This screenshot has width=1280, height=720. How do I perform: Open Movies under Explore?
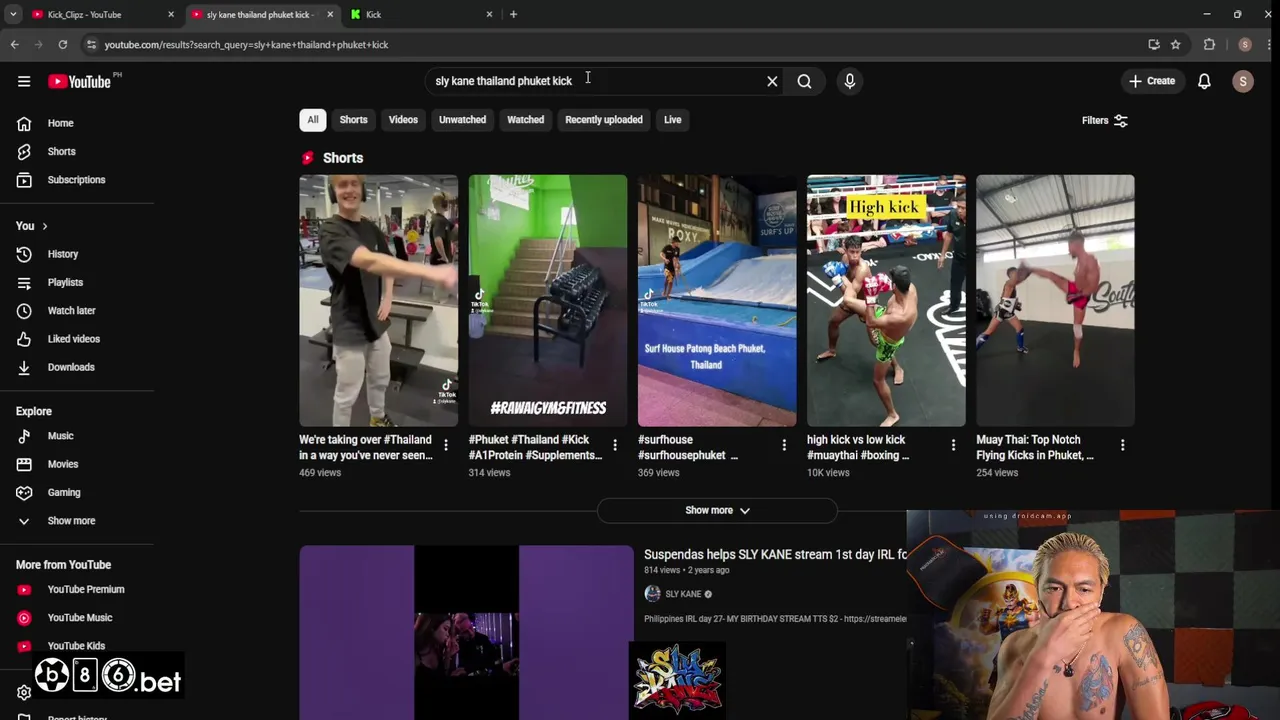tap(77, 464)
